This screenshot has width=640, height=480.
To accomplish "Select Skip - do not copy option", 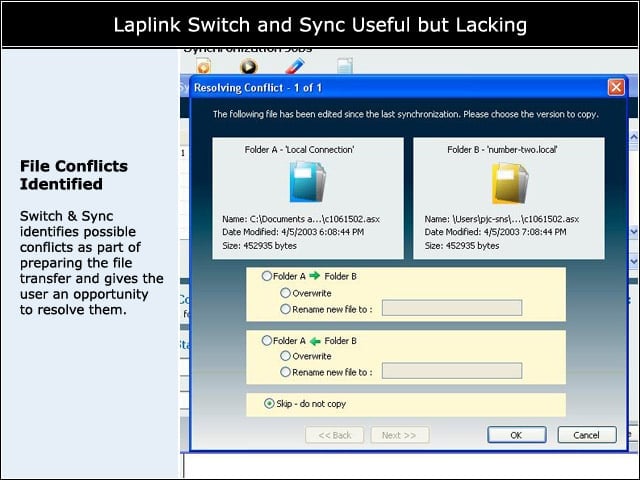I will coord(269,404).
